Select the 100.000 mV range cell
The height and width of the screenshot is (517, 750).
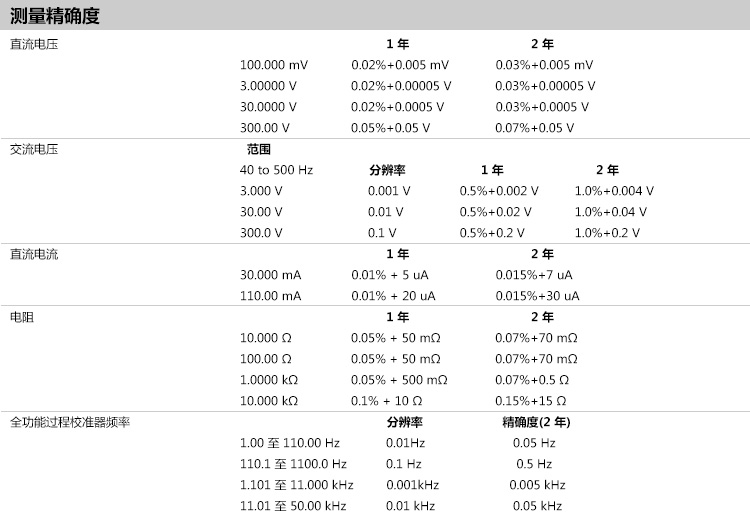(x=274, y=65)
